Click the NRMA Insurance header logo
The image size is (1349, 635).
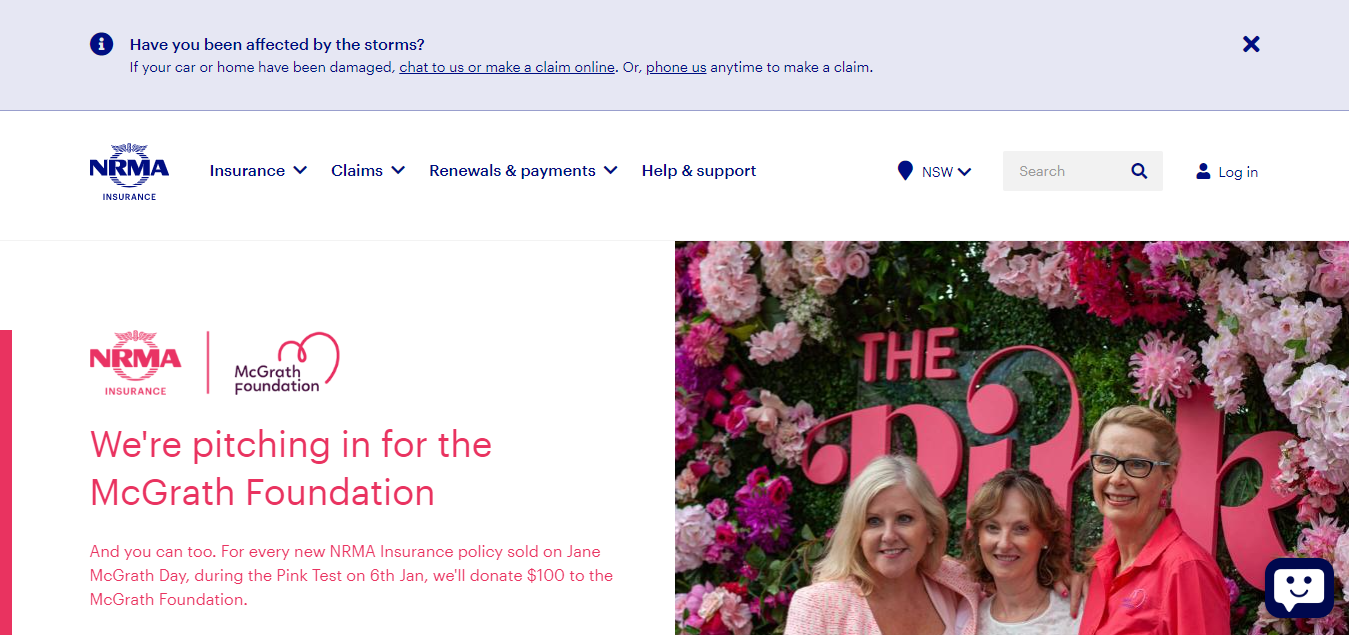pos(129,172)
